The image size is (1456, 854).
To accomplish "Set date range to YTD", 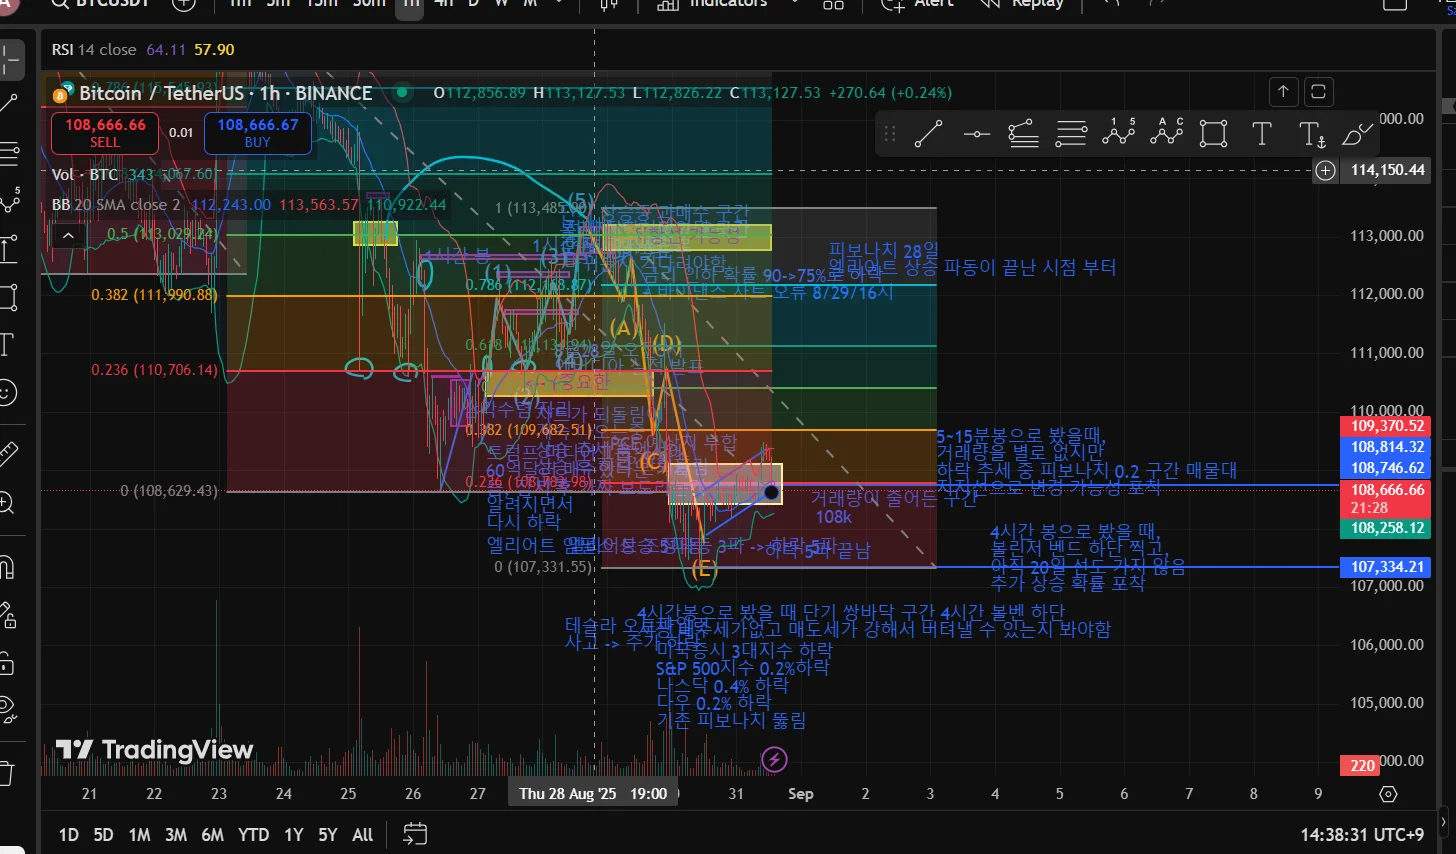I will click(254, 834).
